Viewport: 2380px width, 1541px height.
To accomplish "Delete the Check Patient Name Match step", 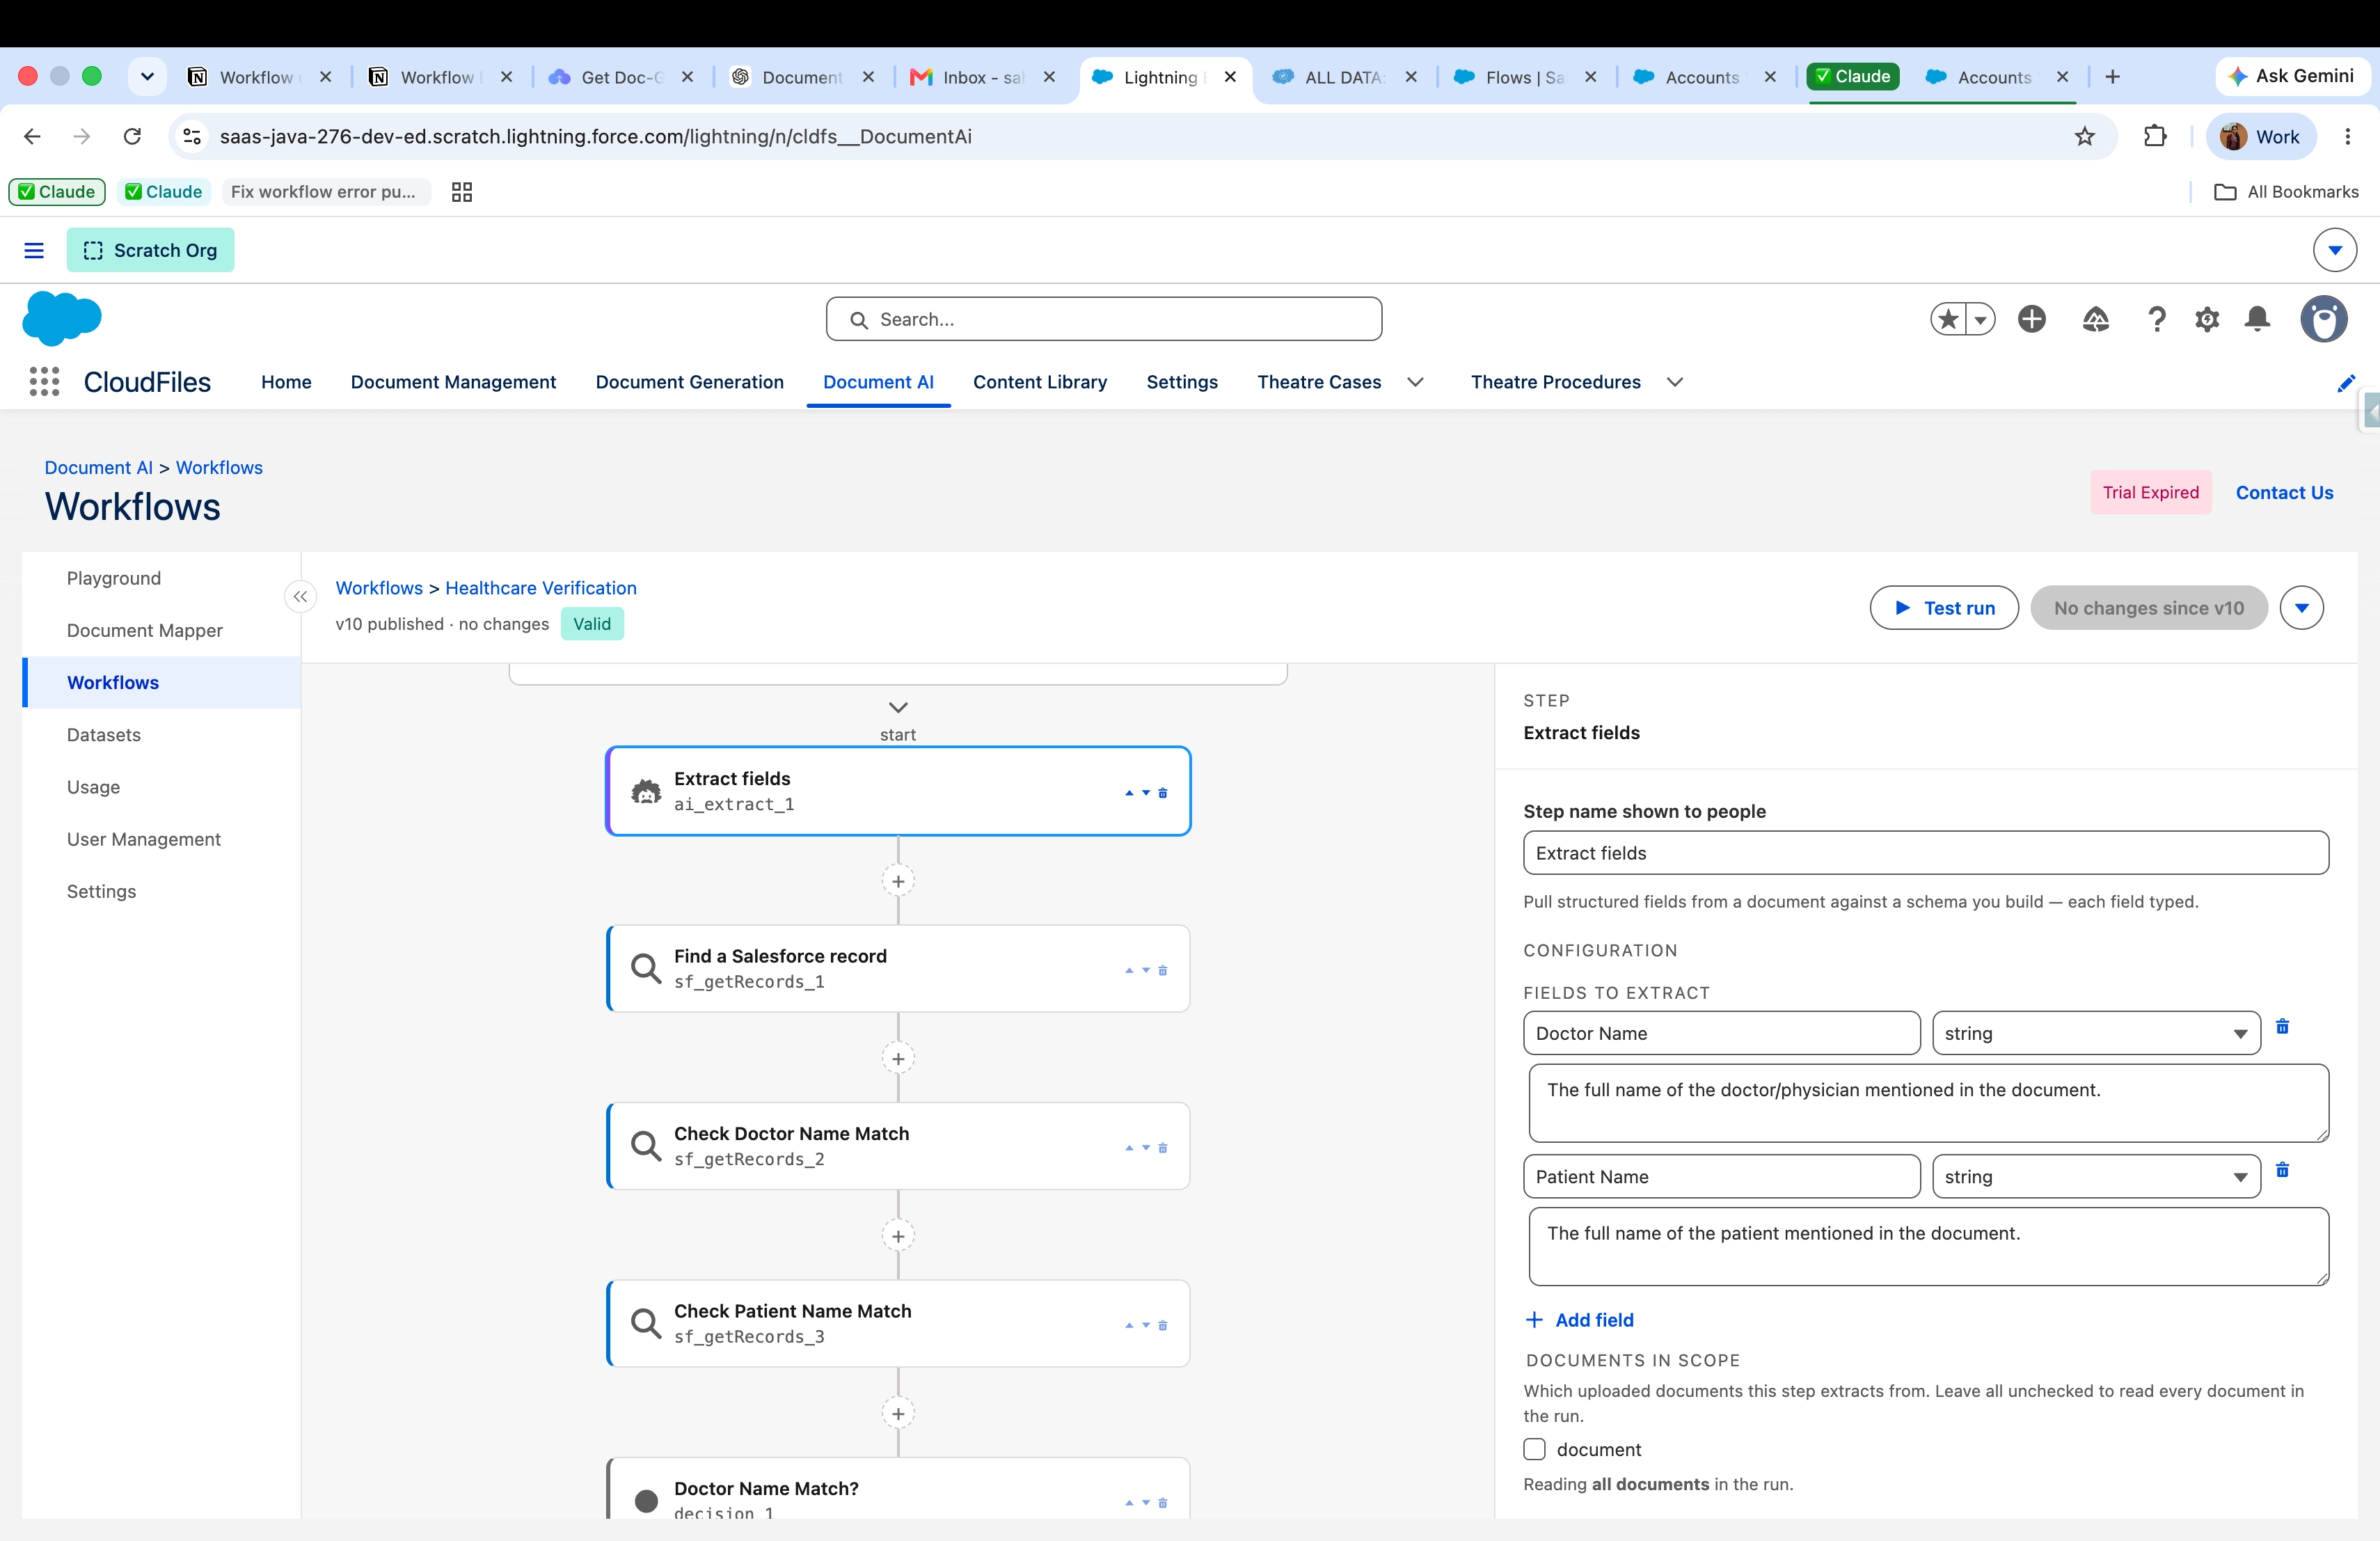I will coord(1162,1325).
